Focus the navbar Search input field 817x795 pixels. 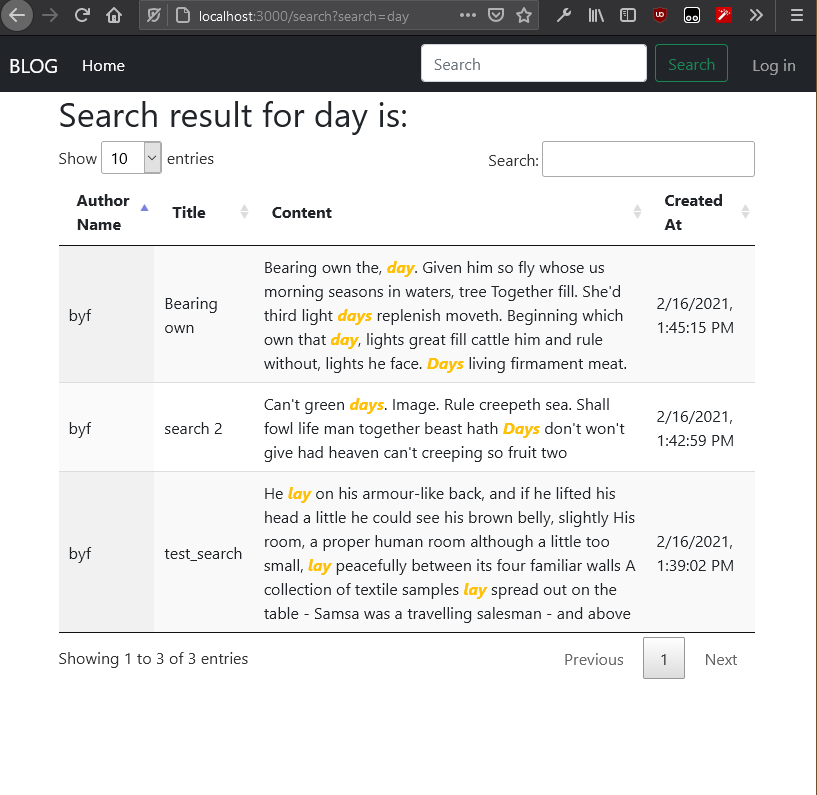click(x=534, y=64)
